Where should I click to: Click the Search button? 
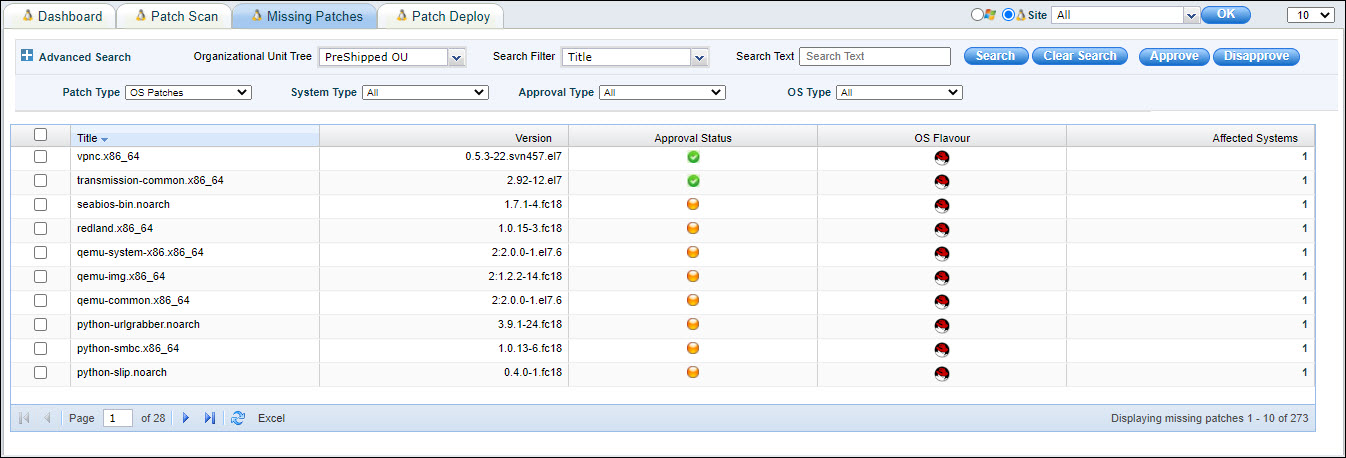point(995,56)
